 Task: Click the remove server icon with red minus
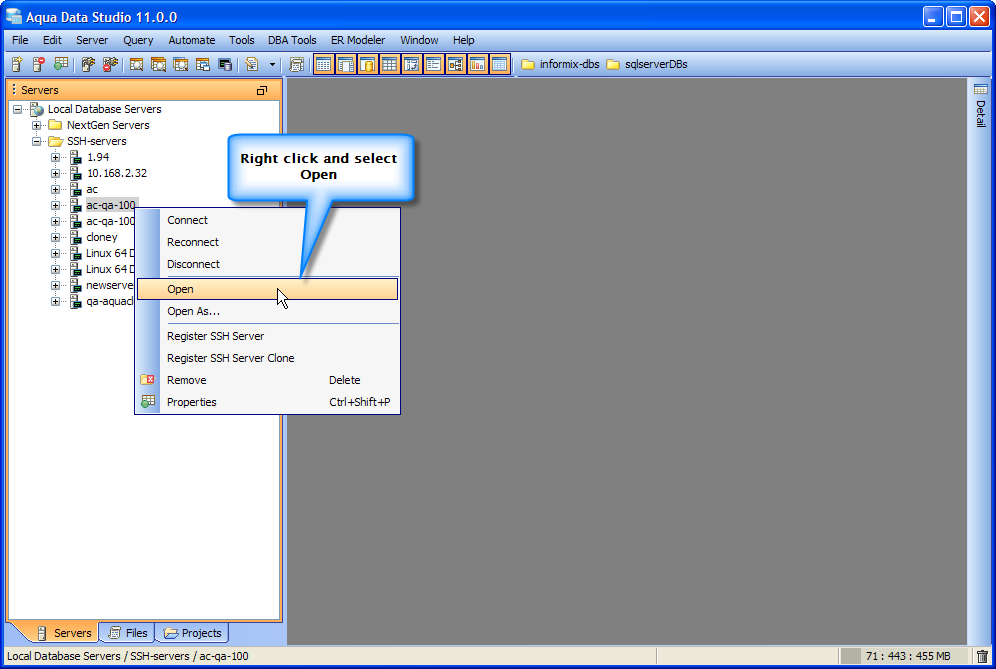click(x=39, y=64)
